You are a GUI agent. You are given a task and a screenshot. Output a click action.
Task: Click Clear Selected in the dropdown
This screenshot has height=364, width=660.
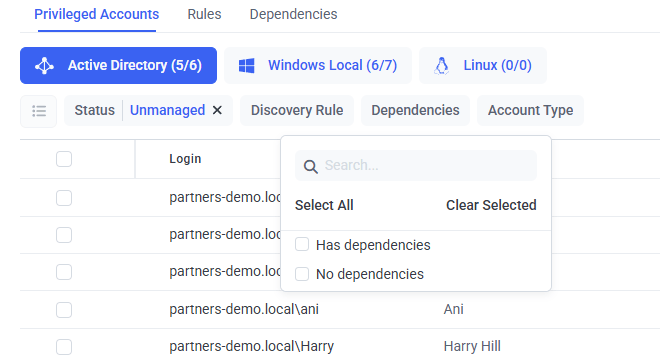491,205
